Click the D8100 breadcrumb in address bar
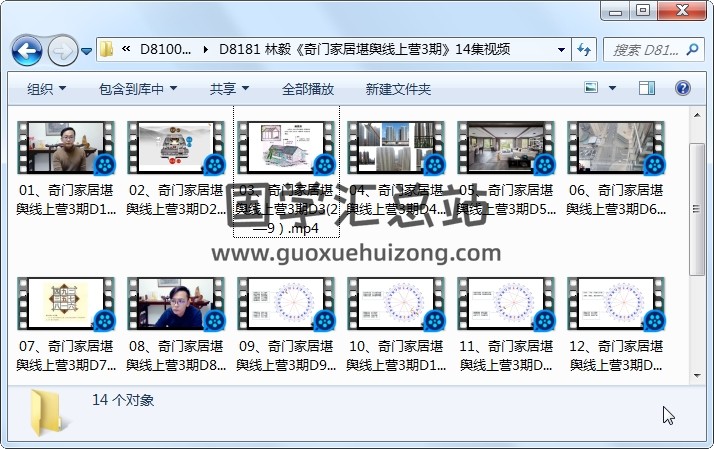Image resolution: width=714 pixels, height=449 pixels. [x=167, y=49]
